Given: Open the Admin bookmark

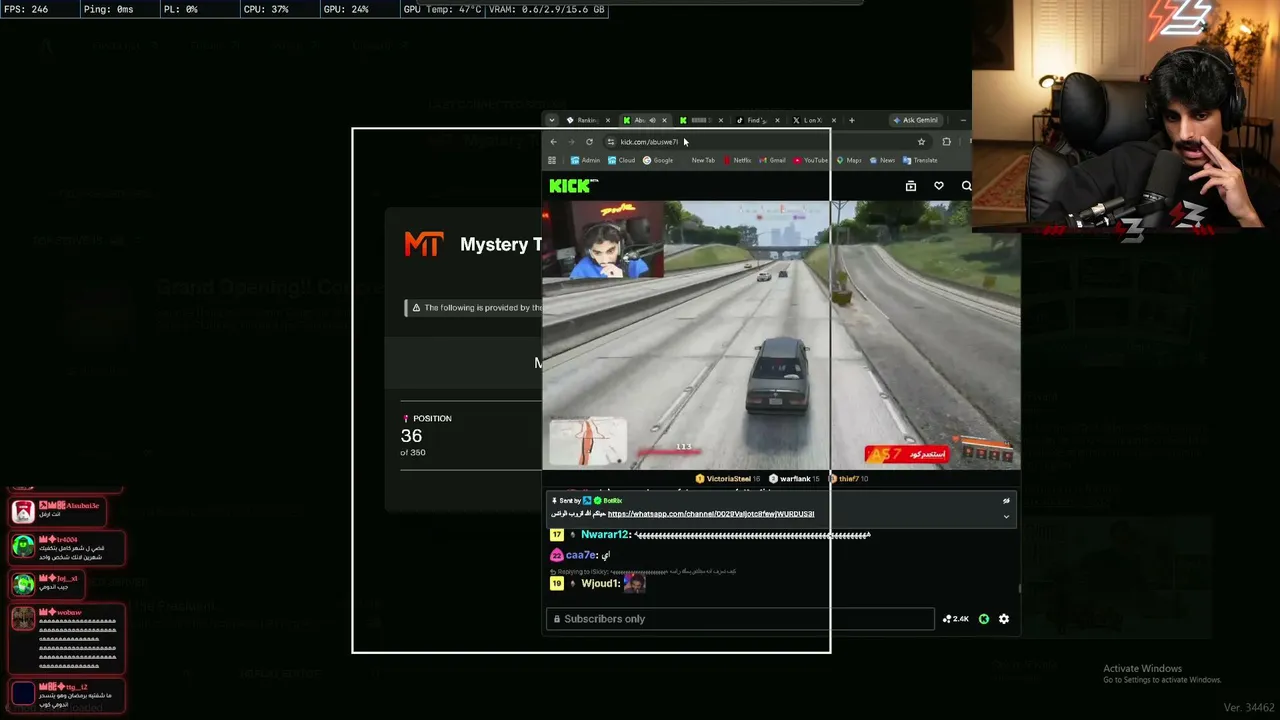Looking at the screenshot, I should tap(585, 160).
